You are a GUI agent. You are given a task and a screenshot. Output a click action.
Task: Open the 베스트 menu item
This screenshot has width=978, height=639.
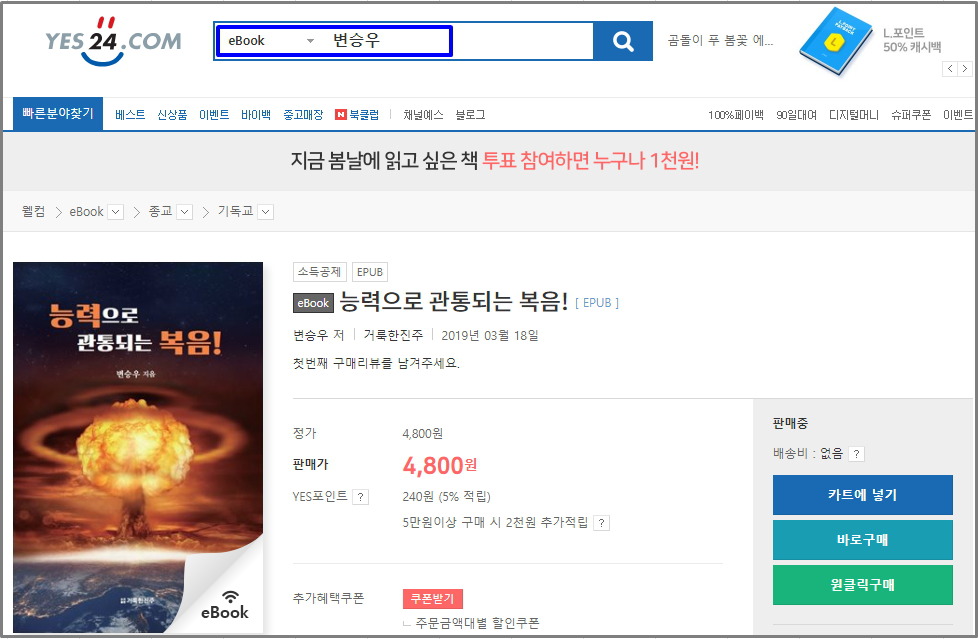pos(130,115)
